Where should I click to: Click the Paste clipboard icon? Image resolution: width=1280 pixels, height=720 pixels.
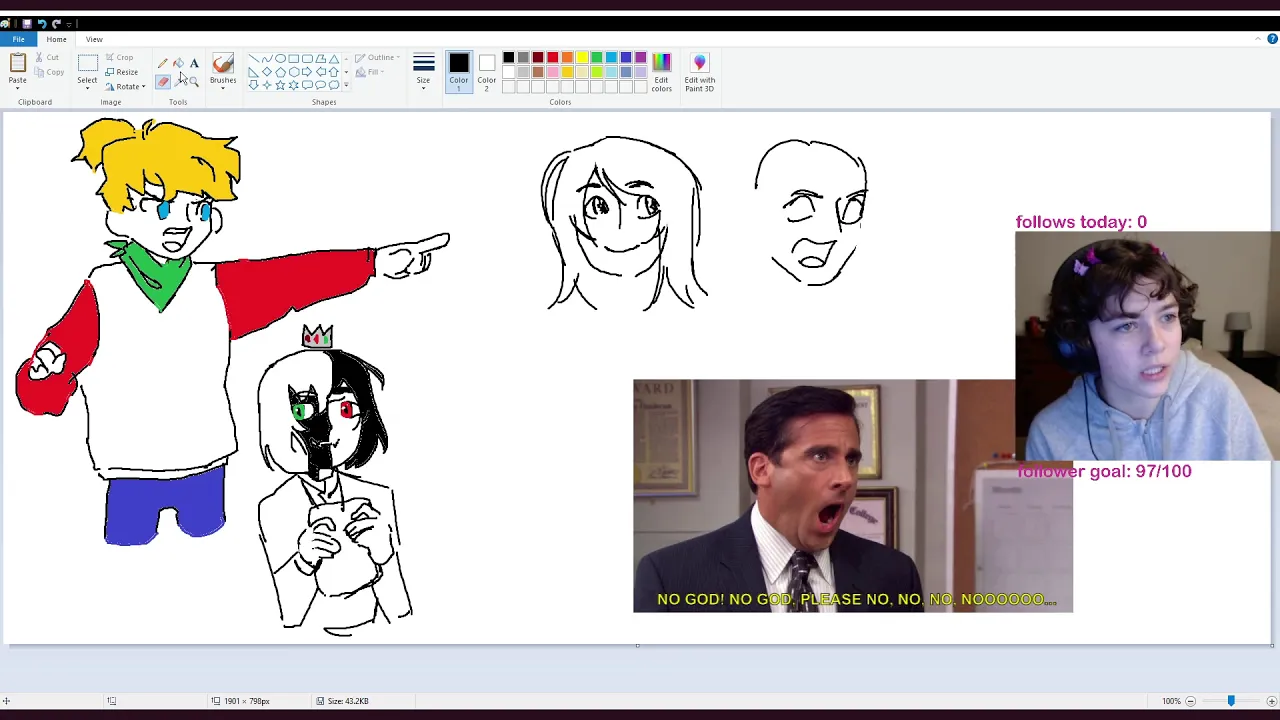(17, 64)
